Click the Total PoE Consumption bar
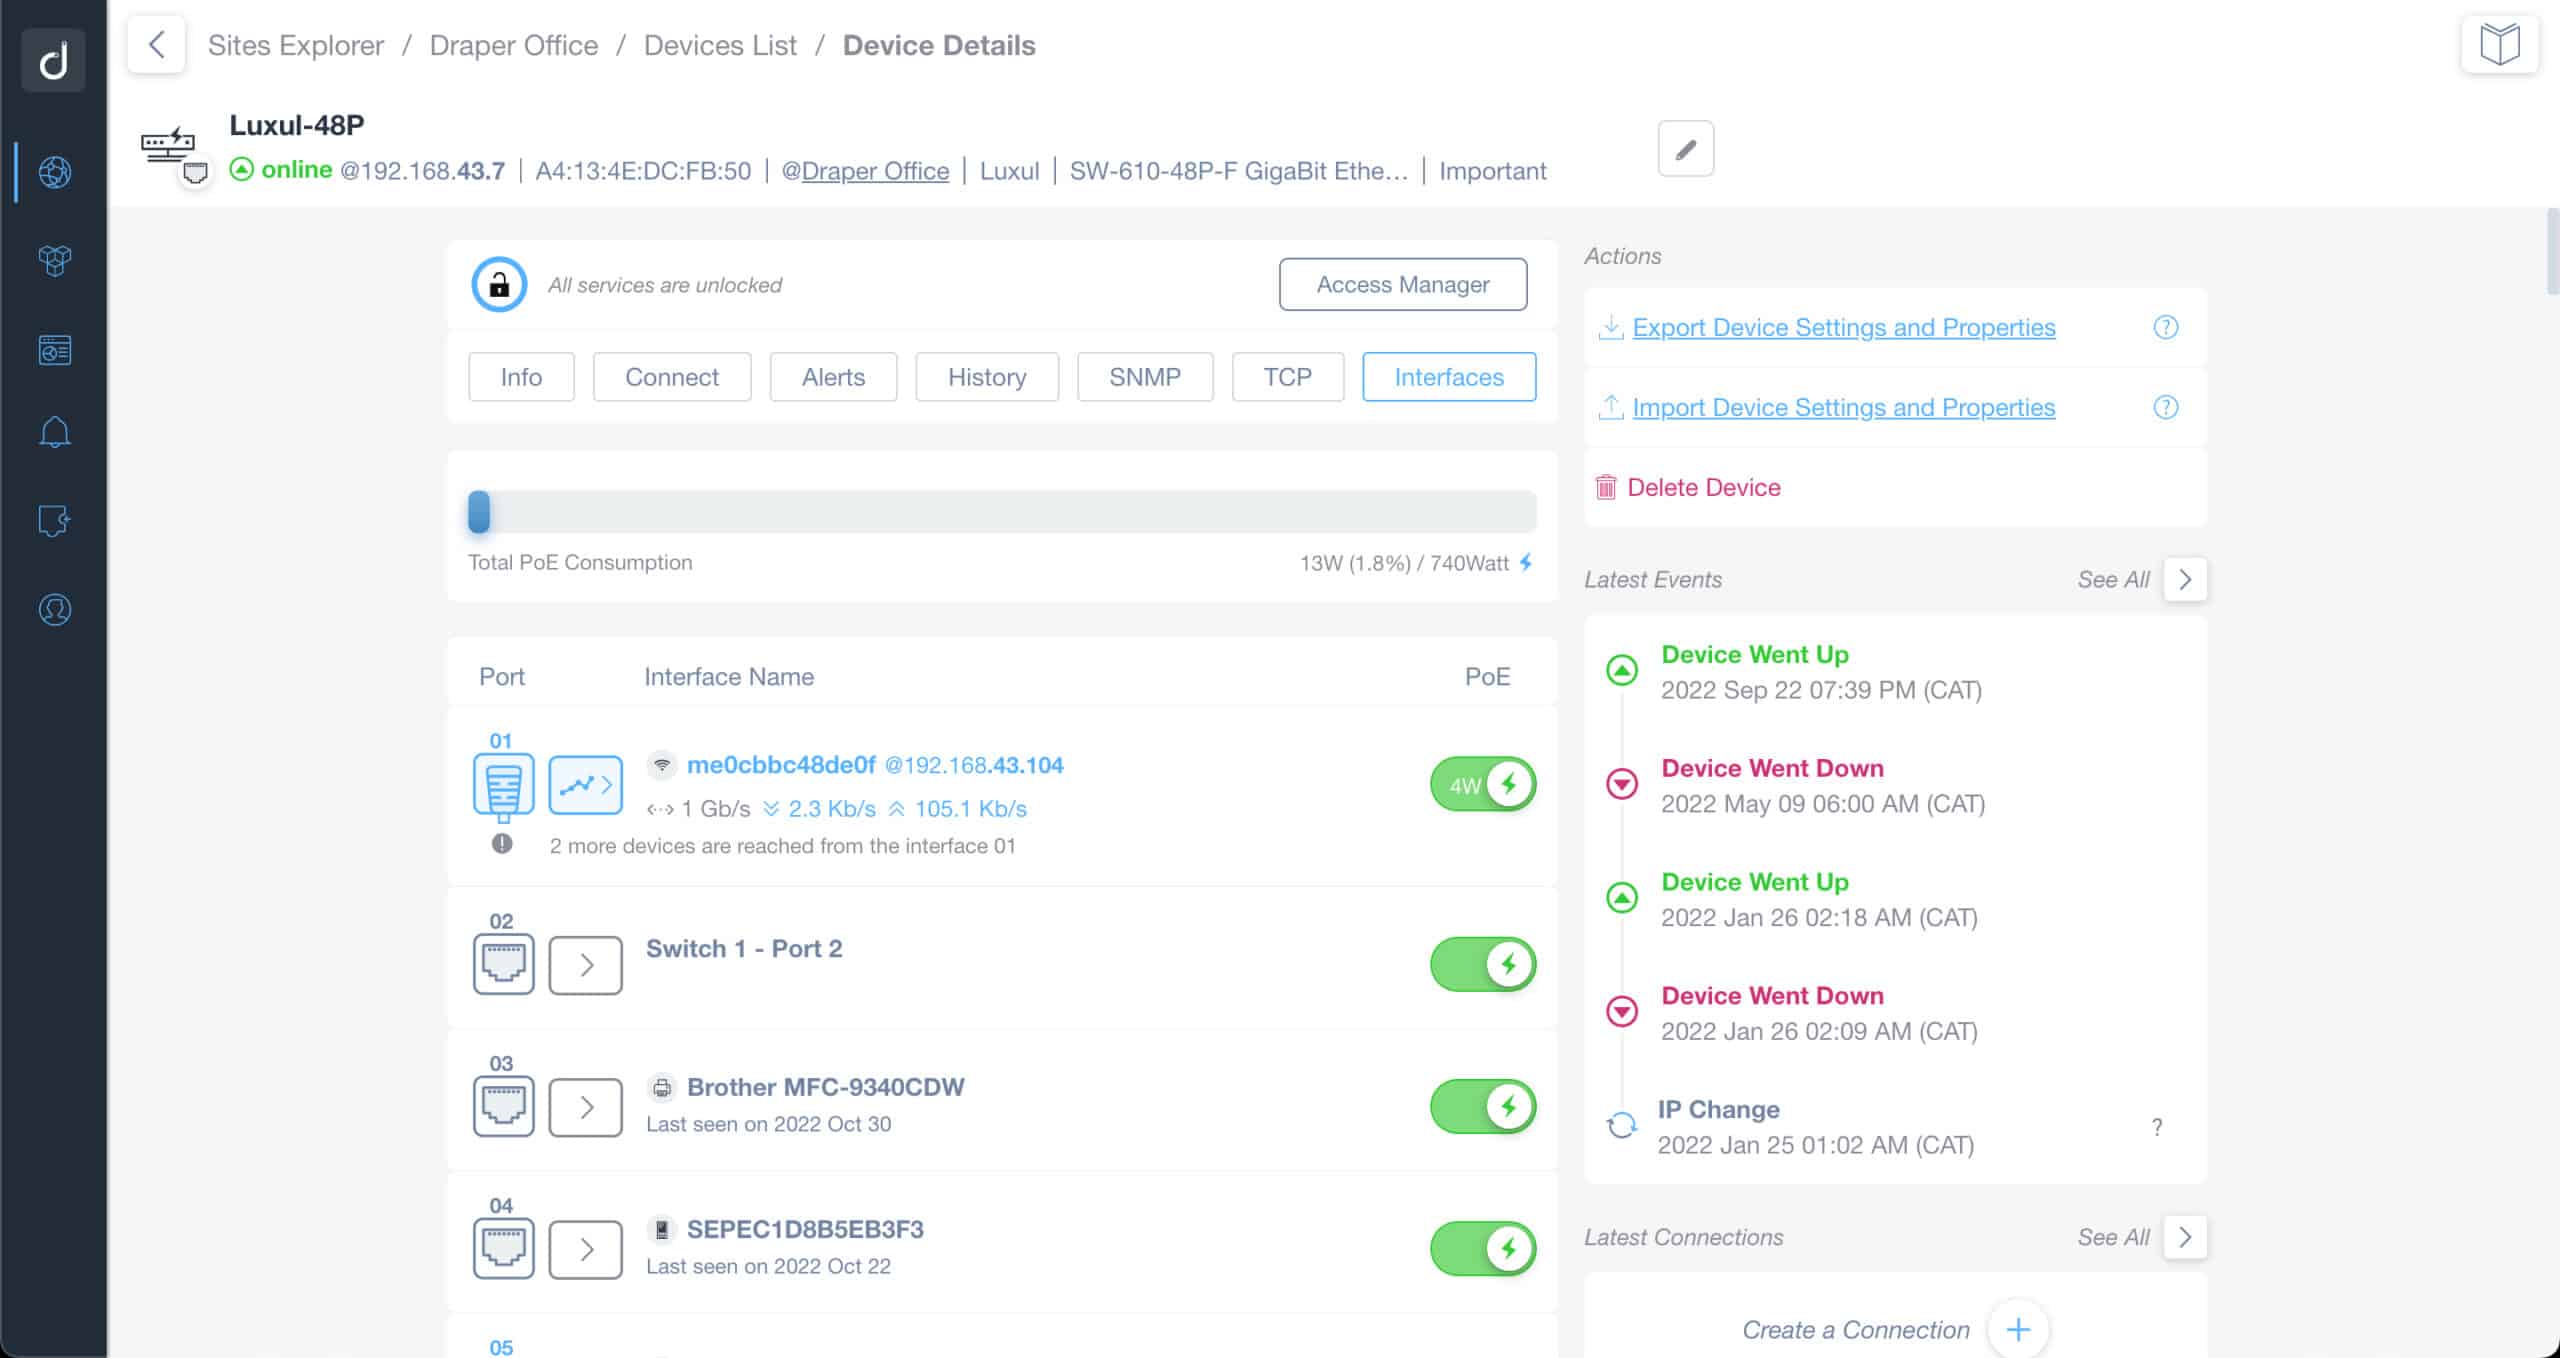 pyautogui.click(x=1001, y=512)
